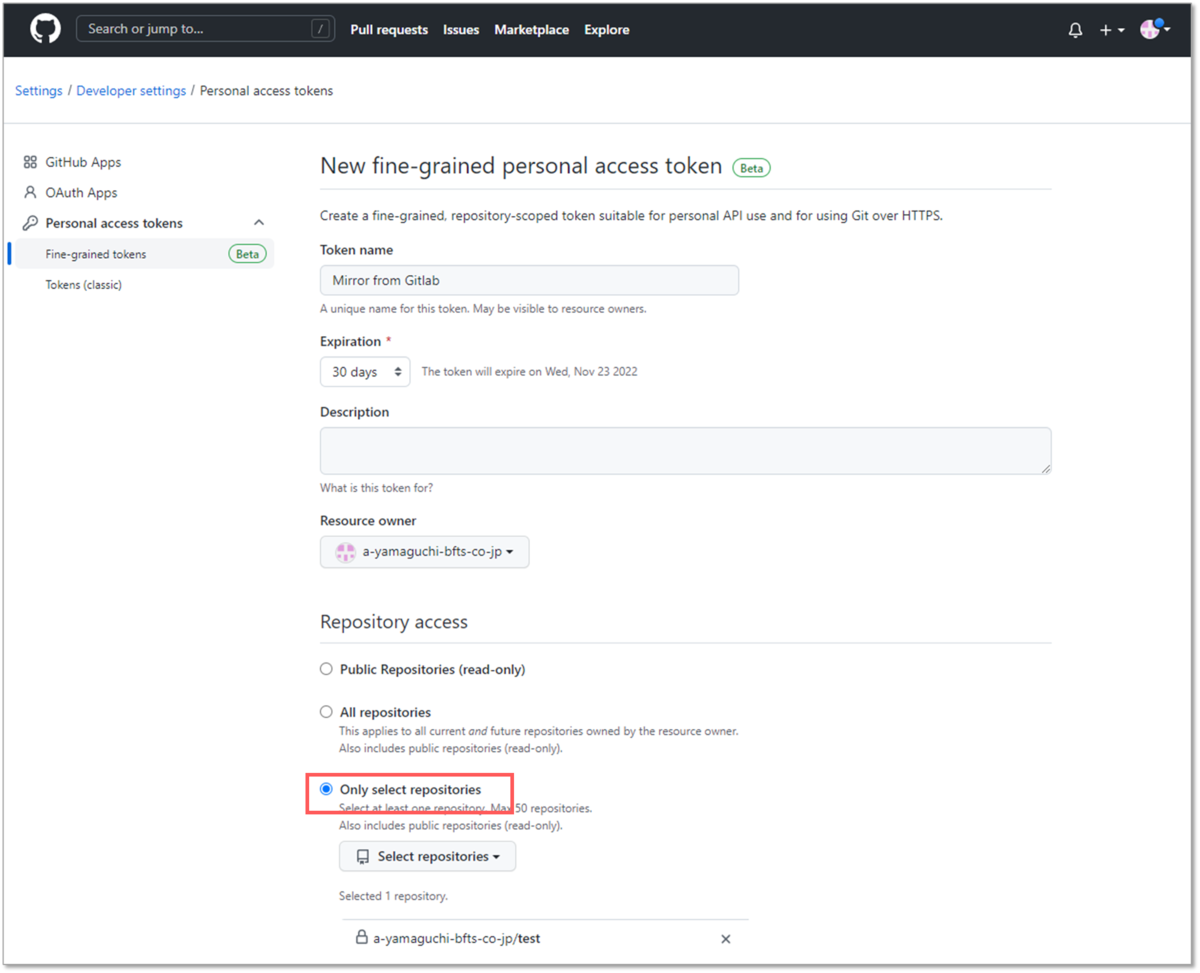1200x973 pixels.
Task: Select Public Repositories (read-only) radio button
Action: pos(326,669)
